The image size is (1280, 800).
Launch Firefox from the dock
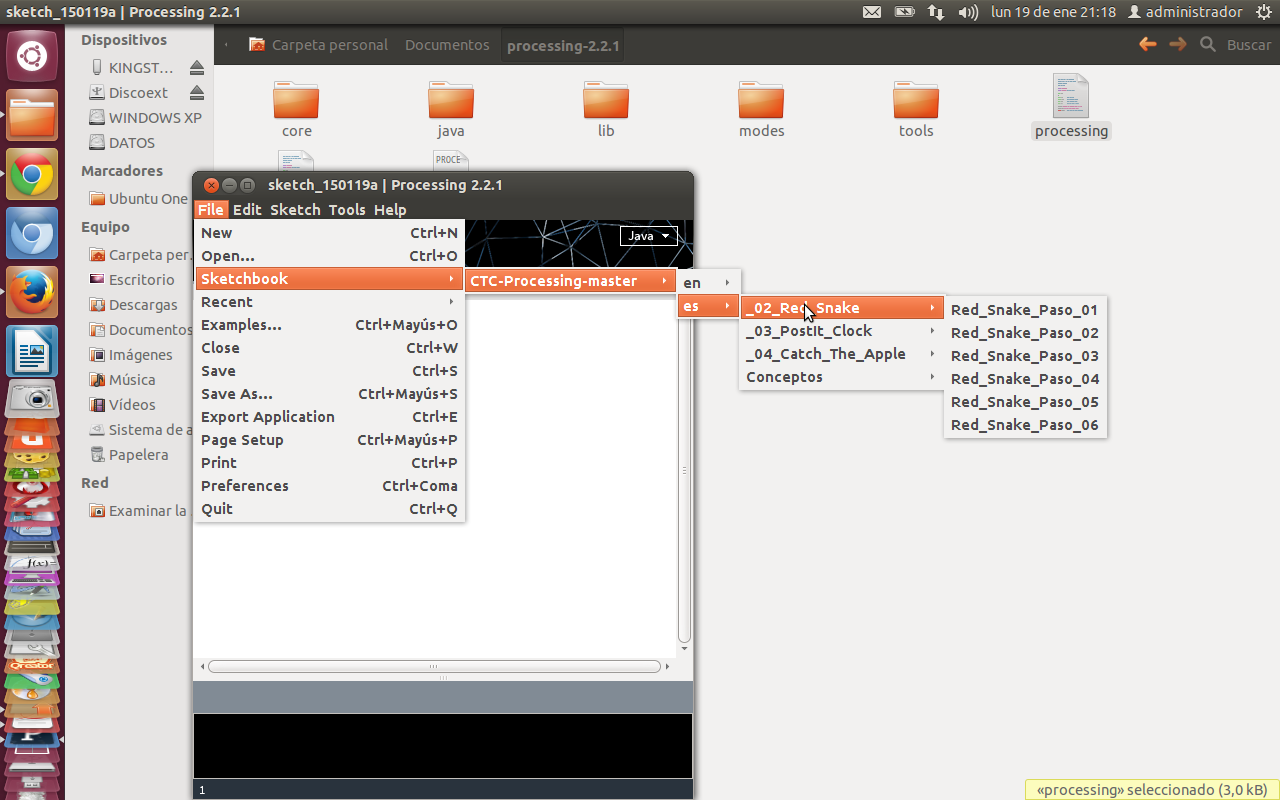click(32, 293)
